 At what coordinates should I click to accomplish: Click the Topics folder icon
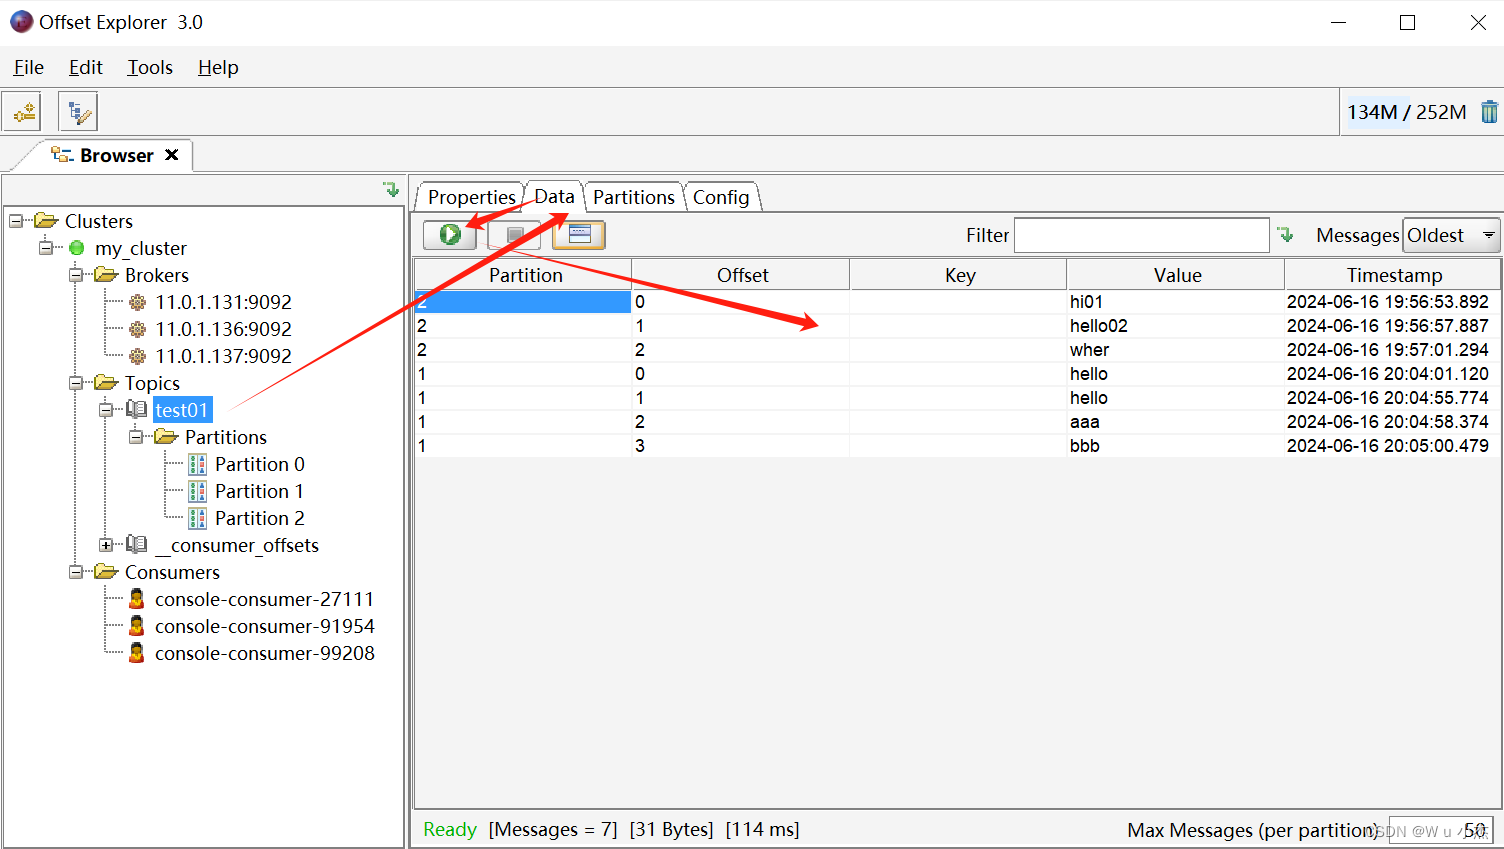coord(106,383)
